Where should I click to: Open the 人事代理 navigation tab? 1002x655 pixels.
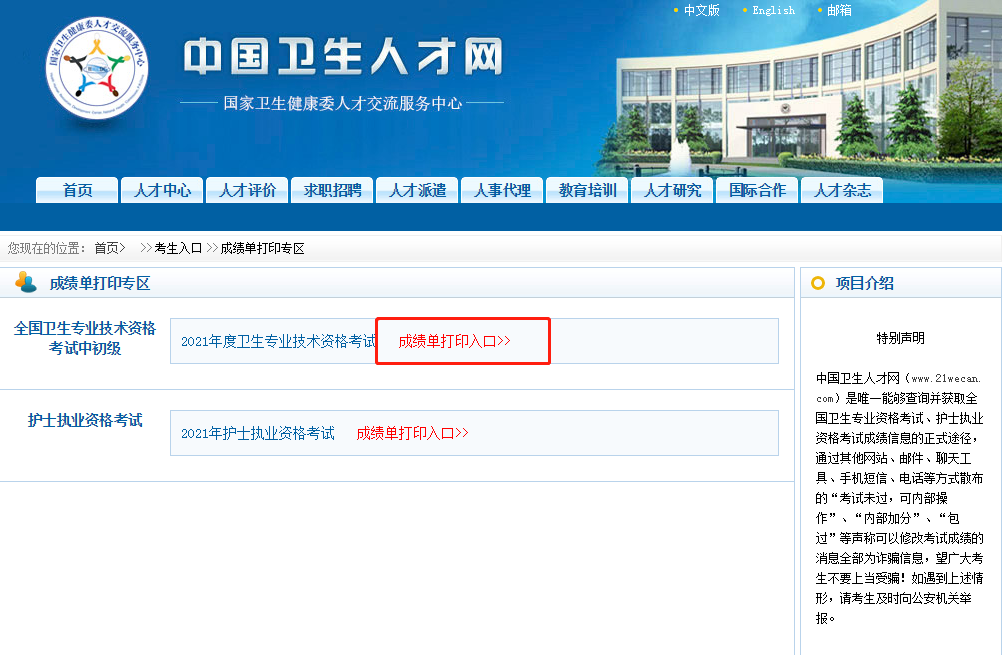click(x=502, y=190)
